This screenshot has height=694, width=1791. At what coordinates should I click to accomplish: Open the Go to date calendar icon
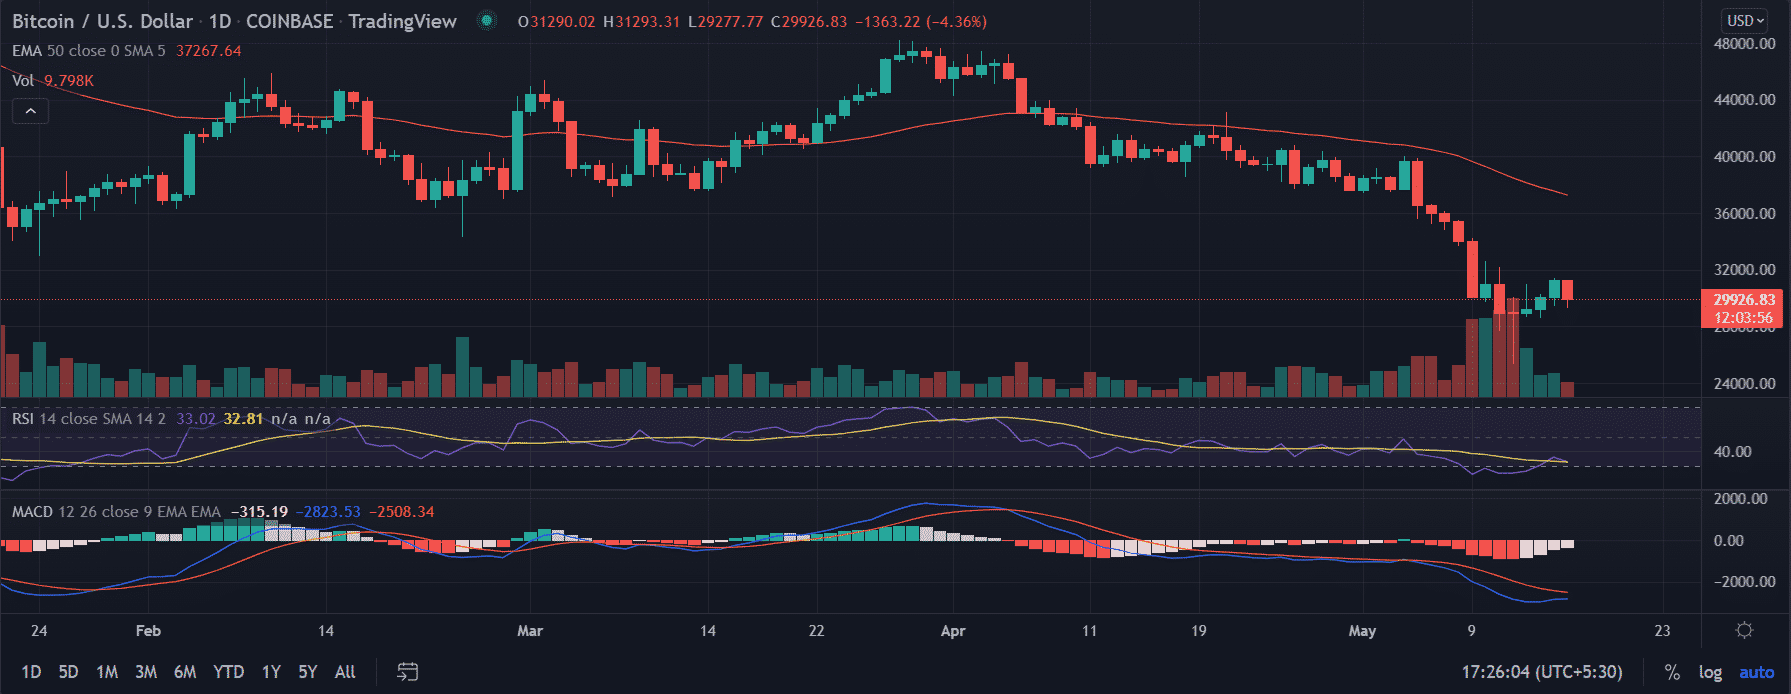(407, 672)
